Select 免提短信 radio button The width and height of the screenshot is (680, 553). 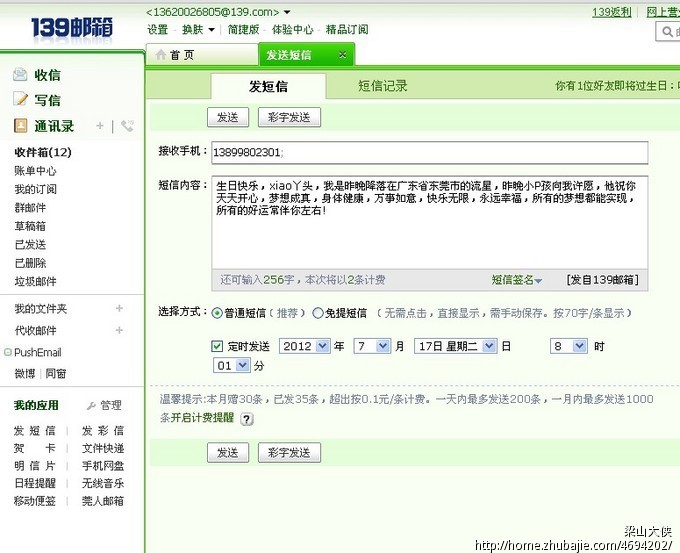[x=318, y=313]
